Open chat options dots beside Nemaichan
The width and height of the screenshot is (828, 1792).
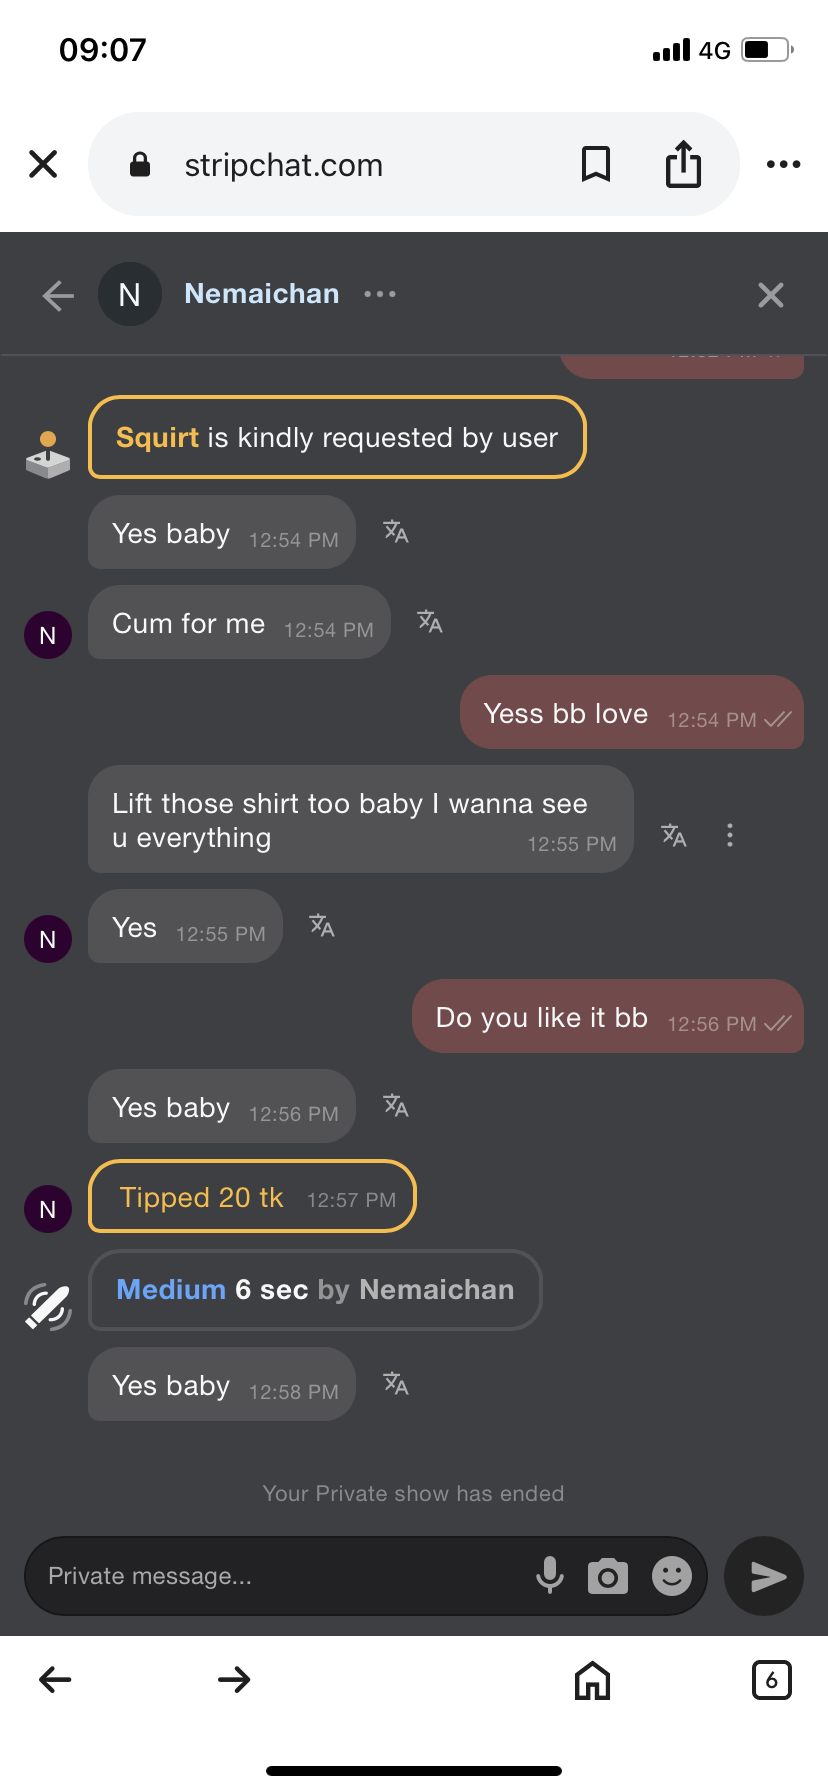click(x=380, y=294)
